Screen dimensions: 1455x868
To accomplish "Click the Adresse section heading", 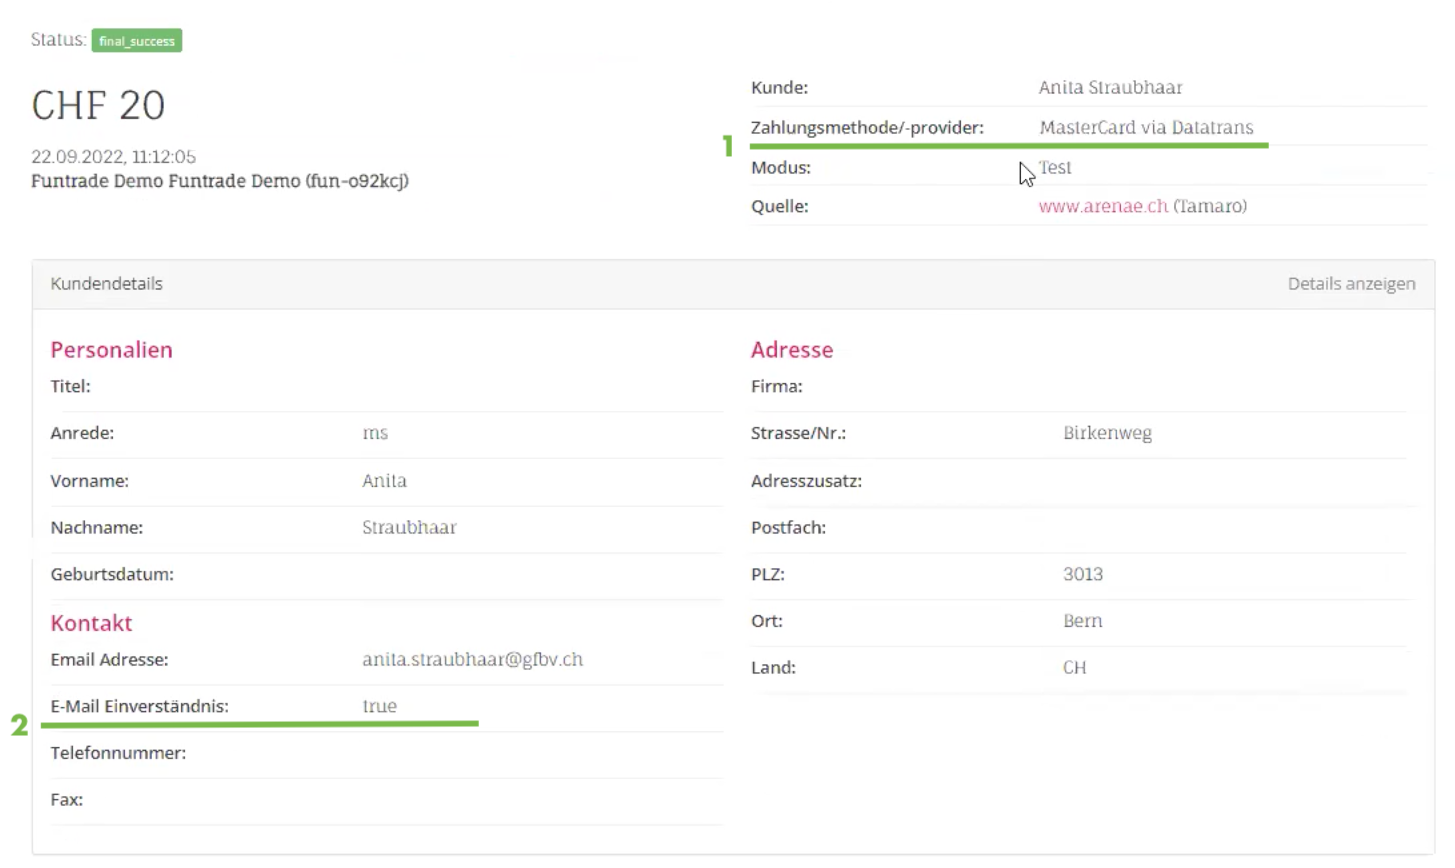I will [792, 350].
